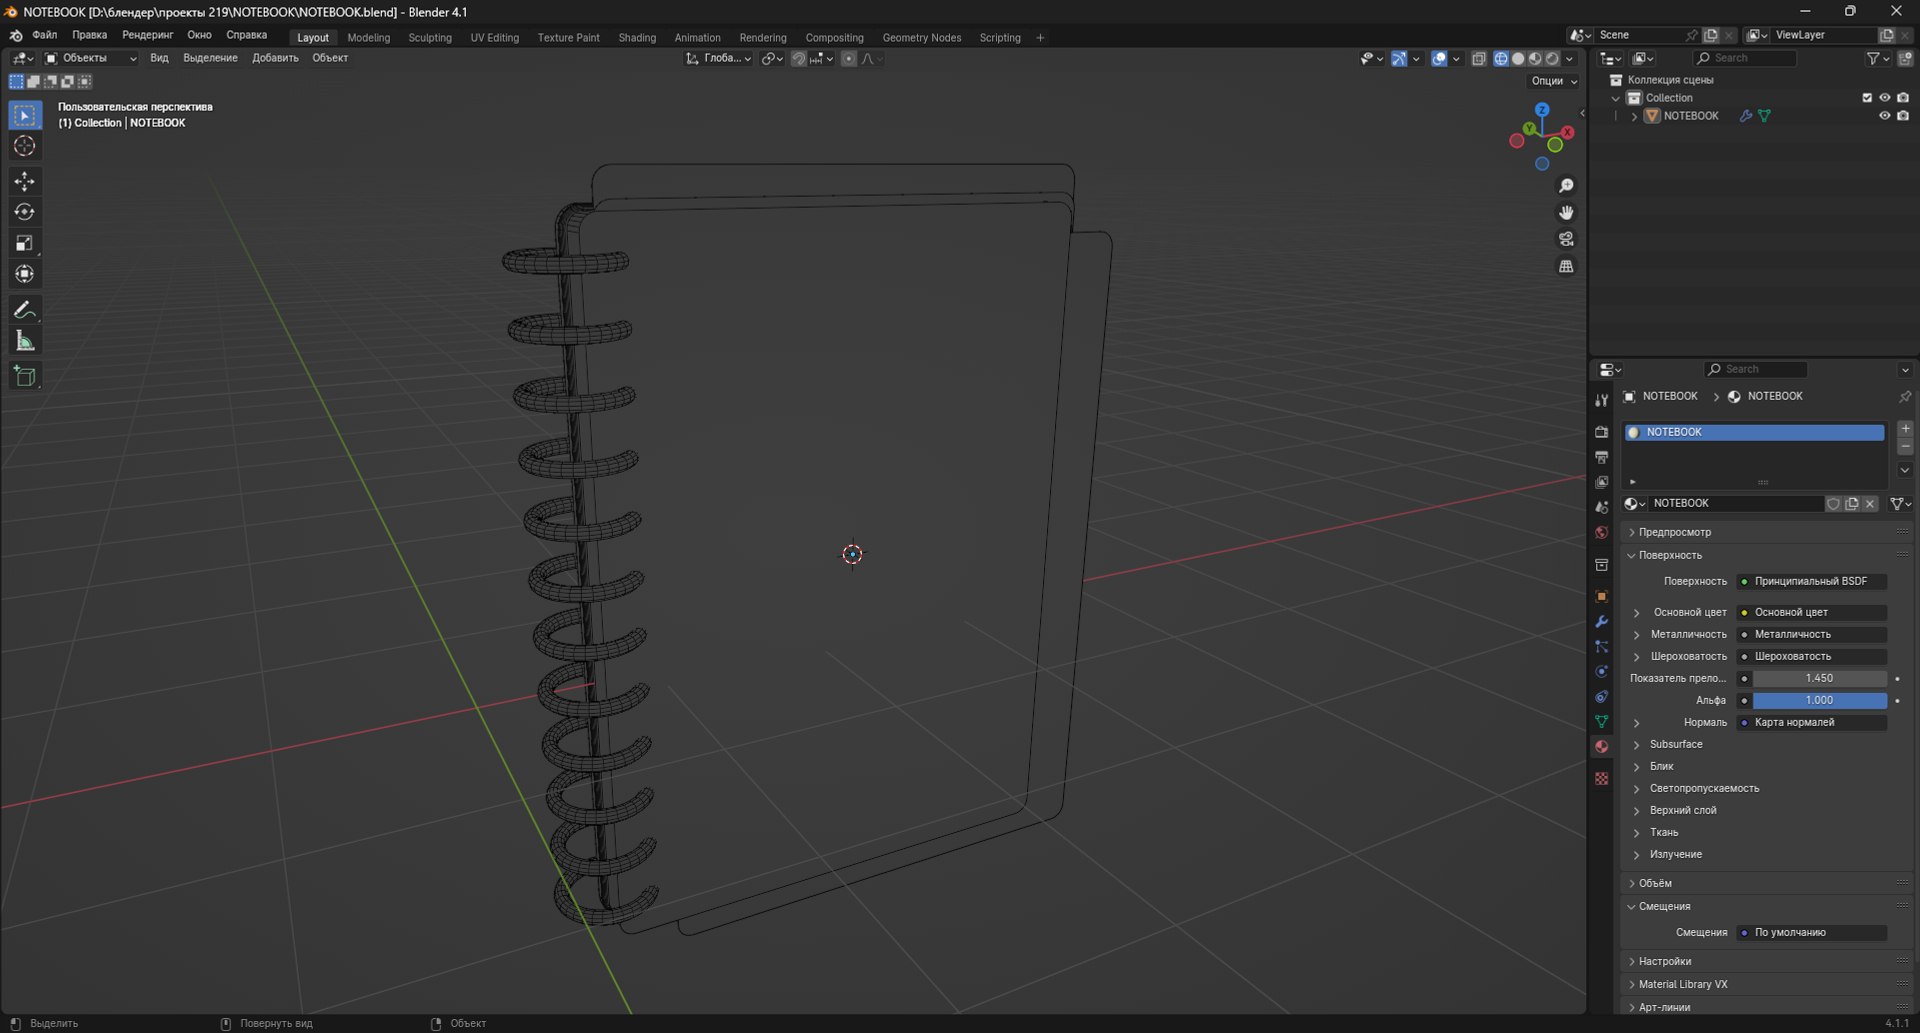Click the outliner Search field
This screenshot has width=1920, height=1033.
tap(1745, 59)
